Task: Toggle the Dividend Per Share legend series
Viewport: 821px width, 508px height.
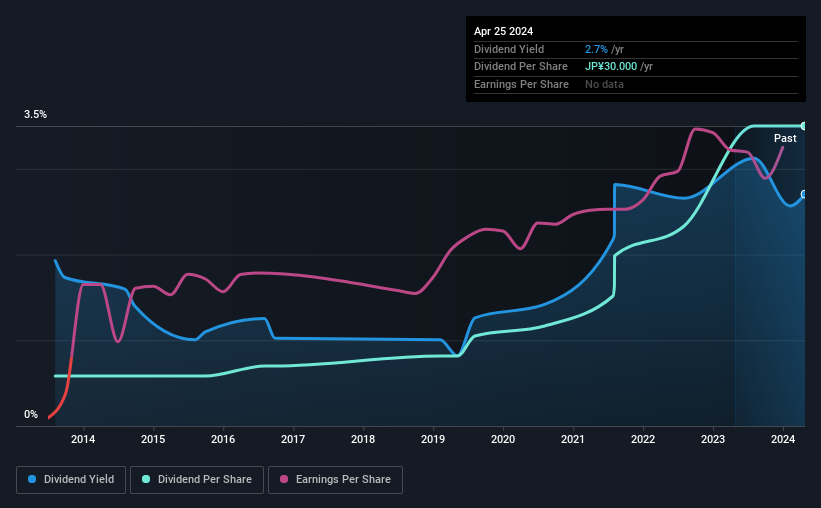Action: pos(197,480)
